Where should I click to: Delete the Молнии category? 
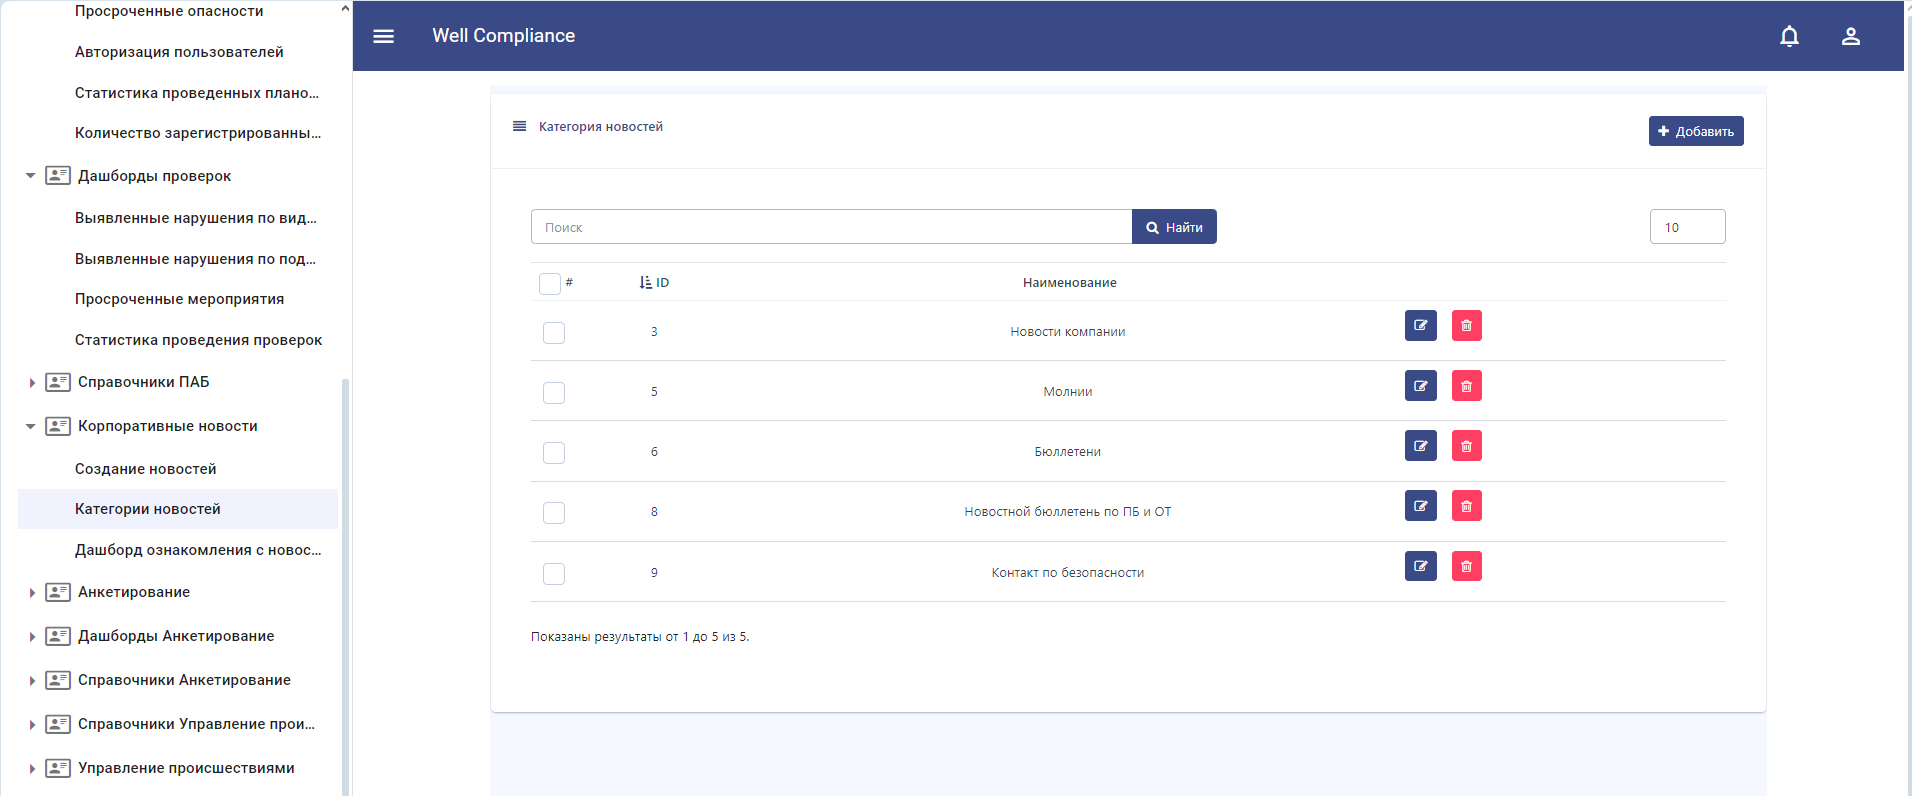(1466, 386)
